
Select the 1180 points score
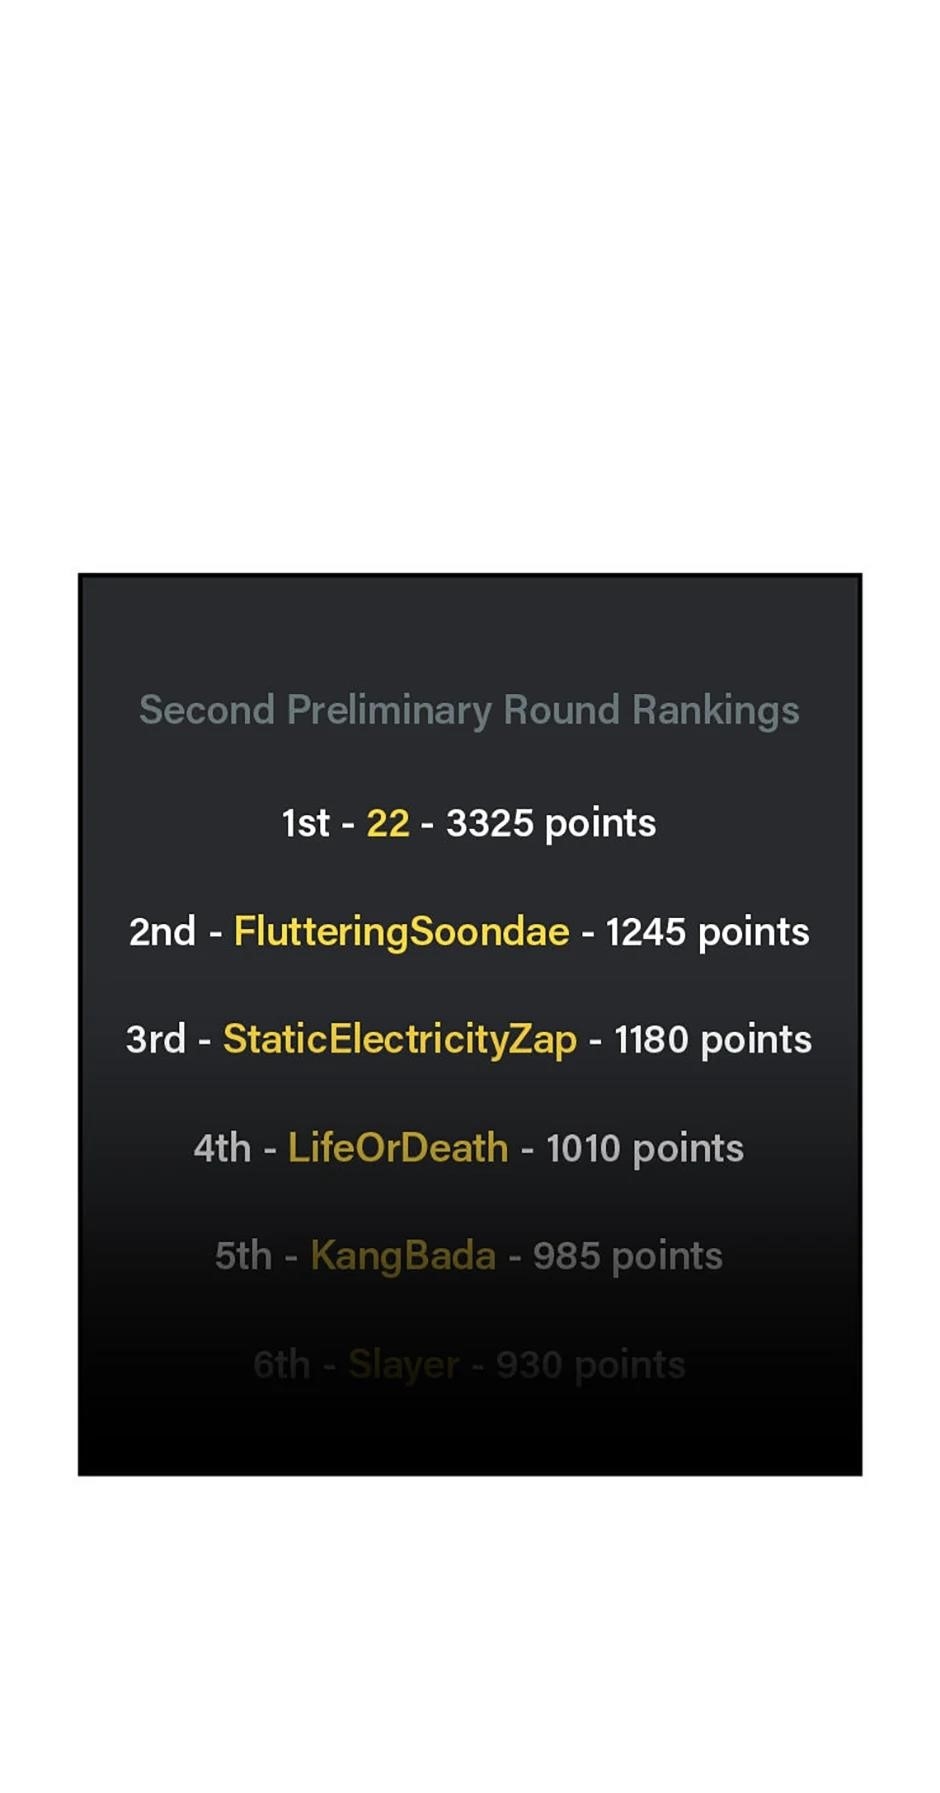tap(712, 1040)
